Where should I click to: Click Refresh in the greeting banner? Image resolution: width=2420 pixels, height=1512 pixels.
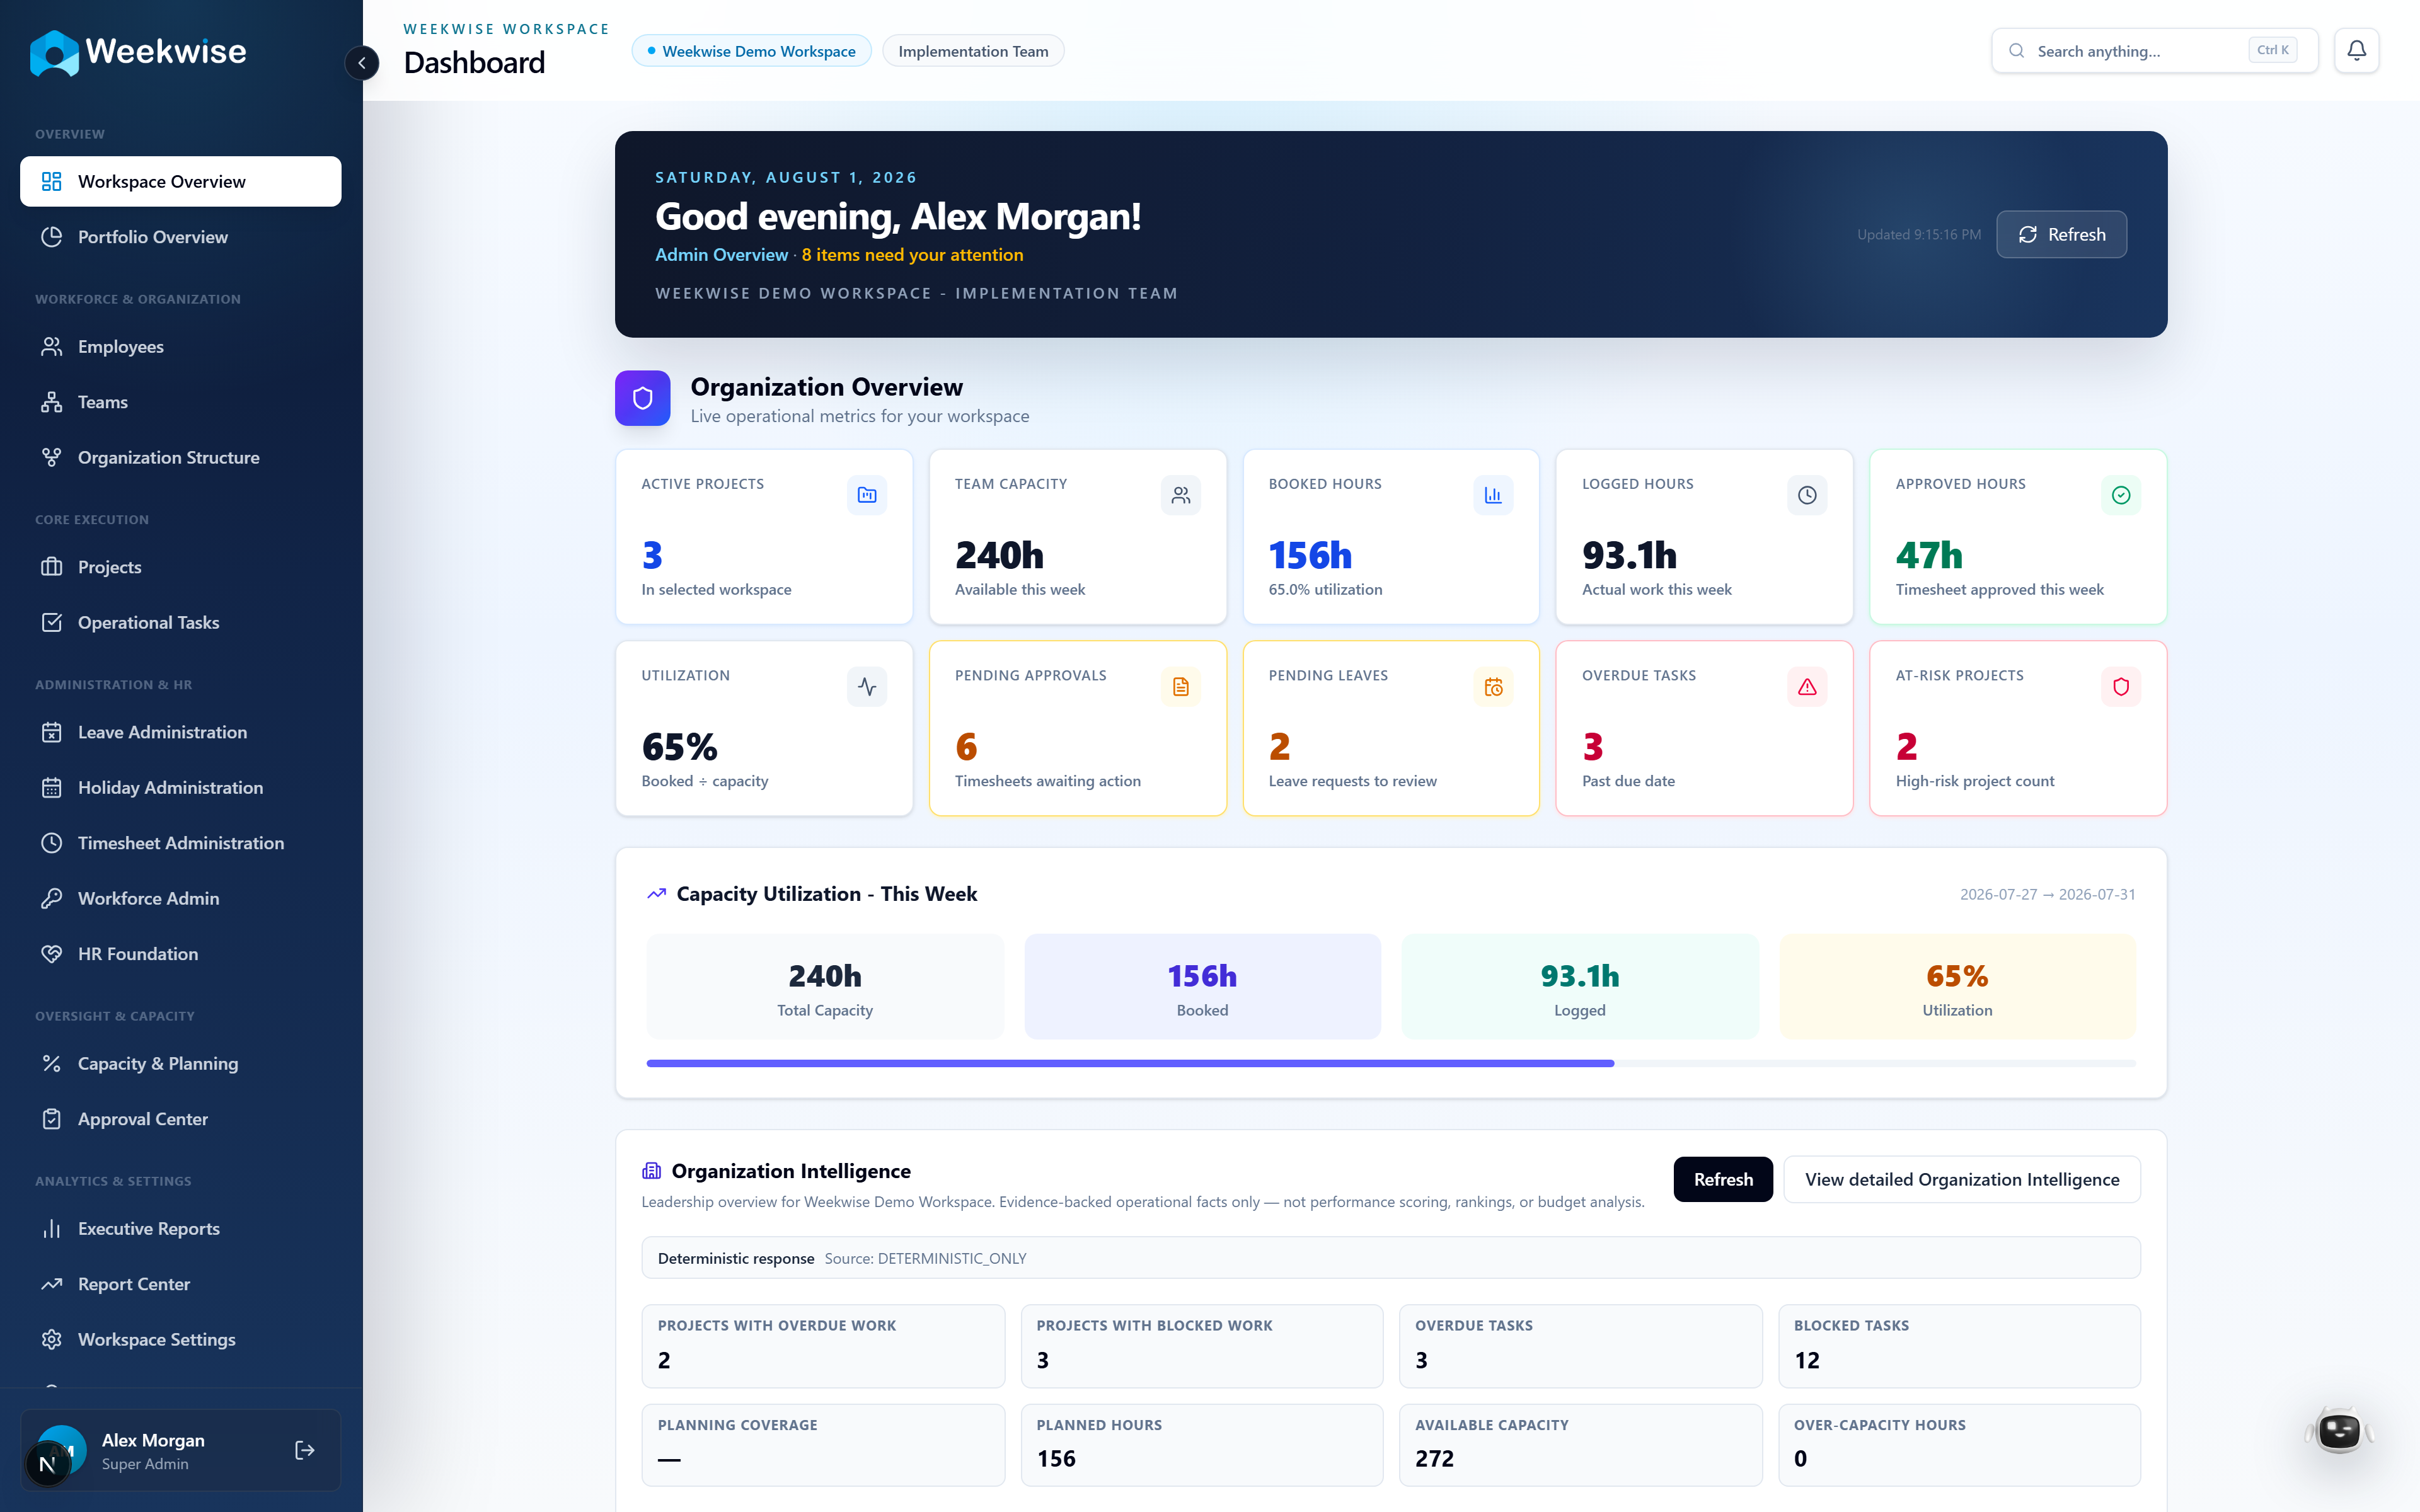pyautogui.click(x=2061, y=234)
